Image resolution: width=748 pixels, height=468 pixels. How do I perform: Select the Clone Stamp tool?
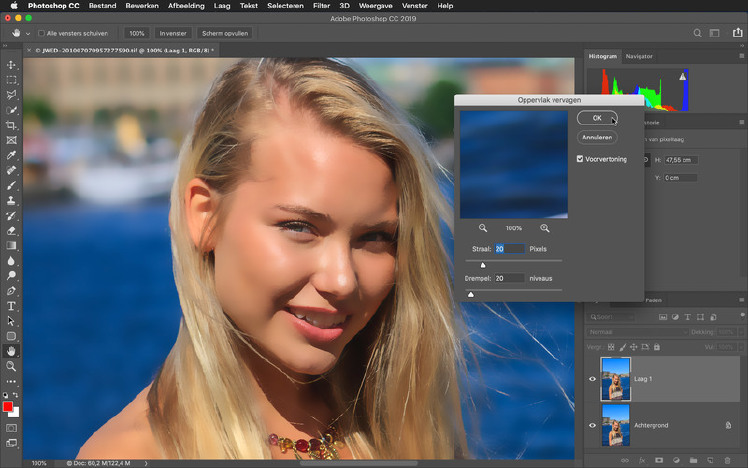[11, 200]
